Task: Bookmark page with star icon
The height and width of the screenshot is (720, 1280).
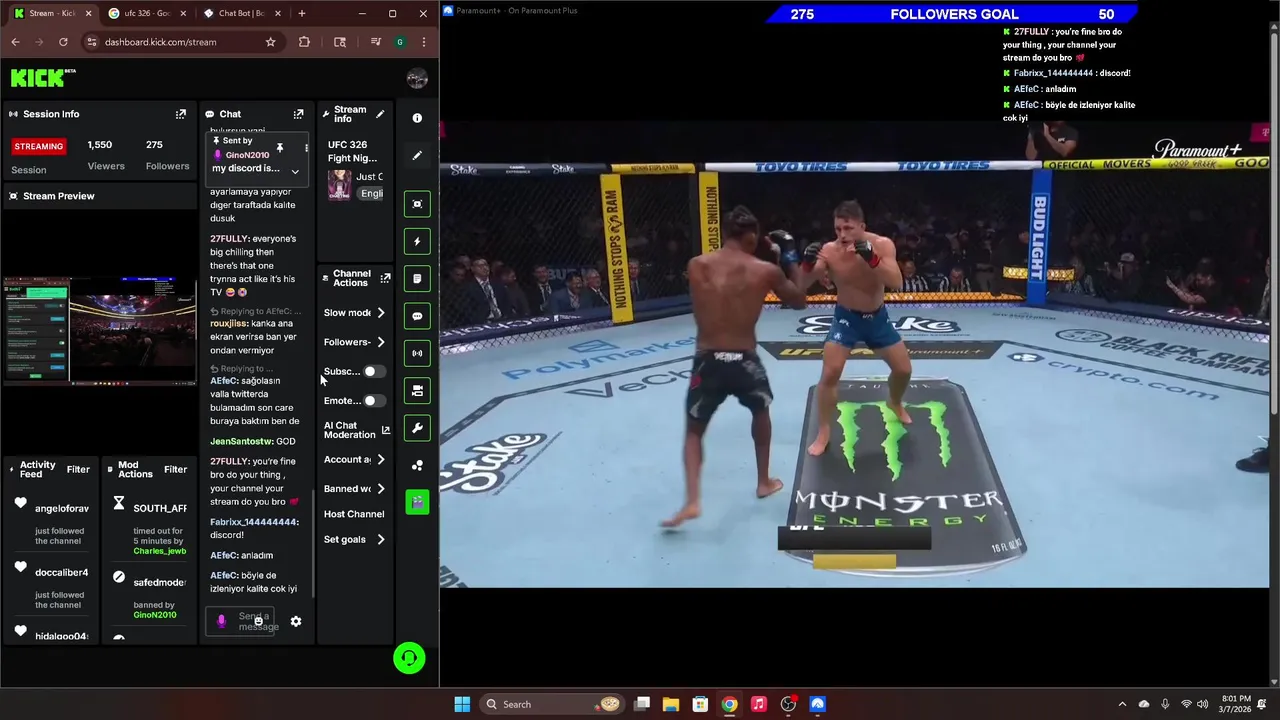Action: [270, 42]
